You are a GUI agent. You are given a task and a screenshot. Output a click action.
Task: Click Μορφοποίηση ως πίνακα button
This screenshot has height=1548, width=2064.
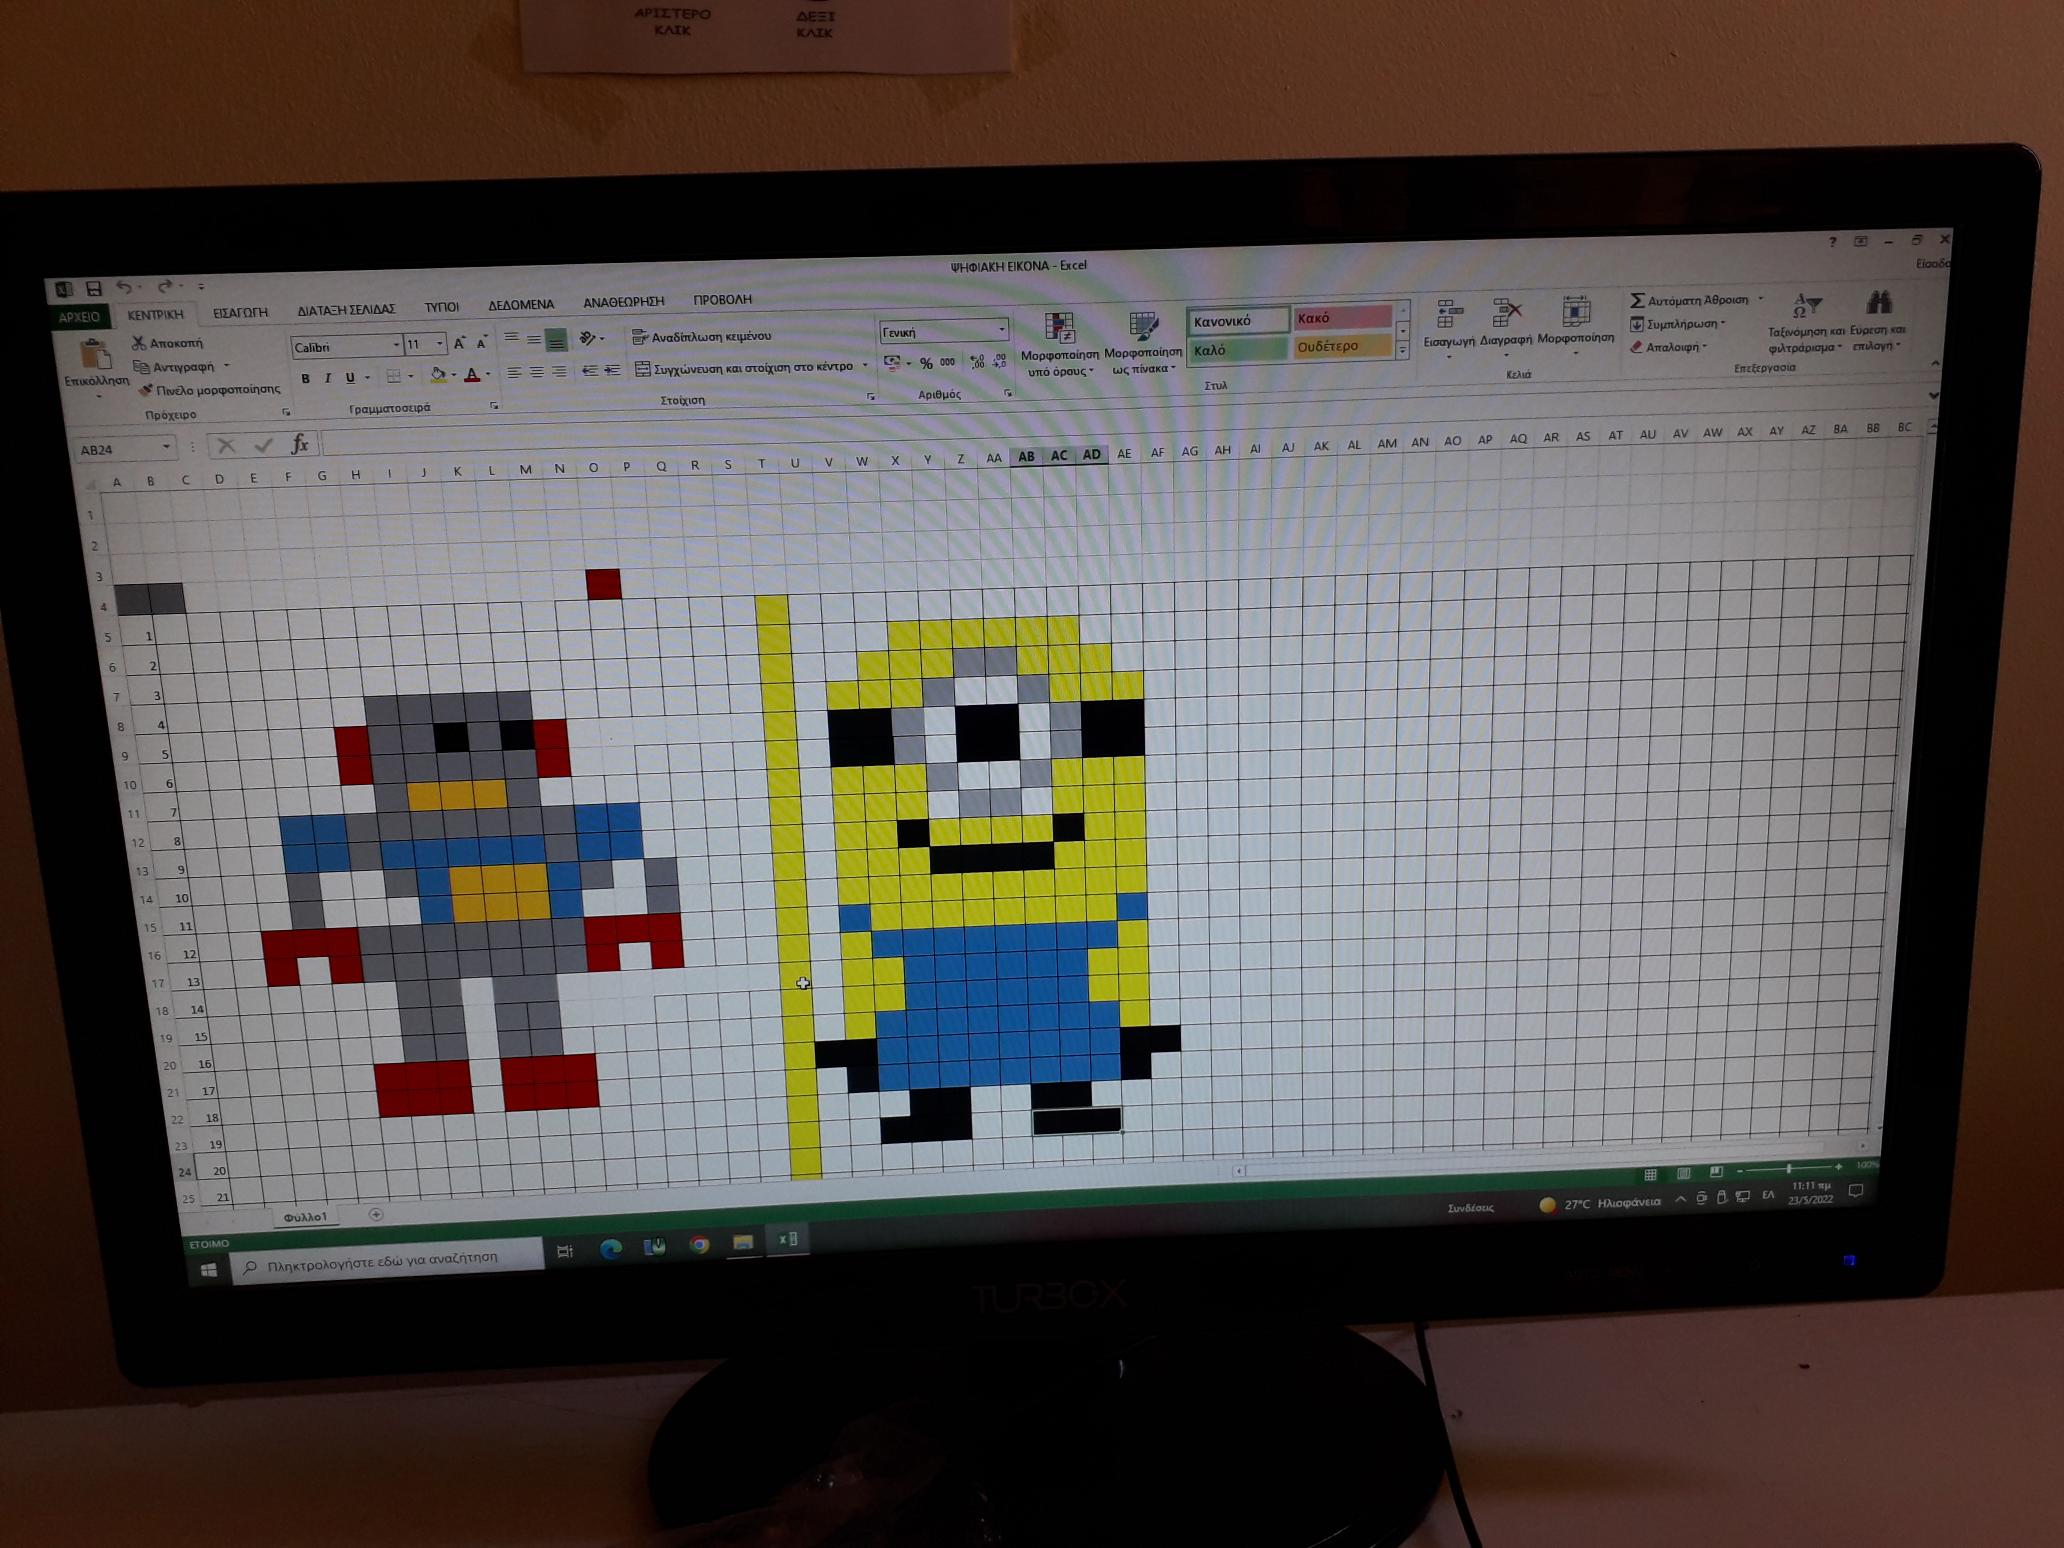[1143, 343]
